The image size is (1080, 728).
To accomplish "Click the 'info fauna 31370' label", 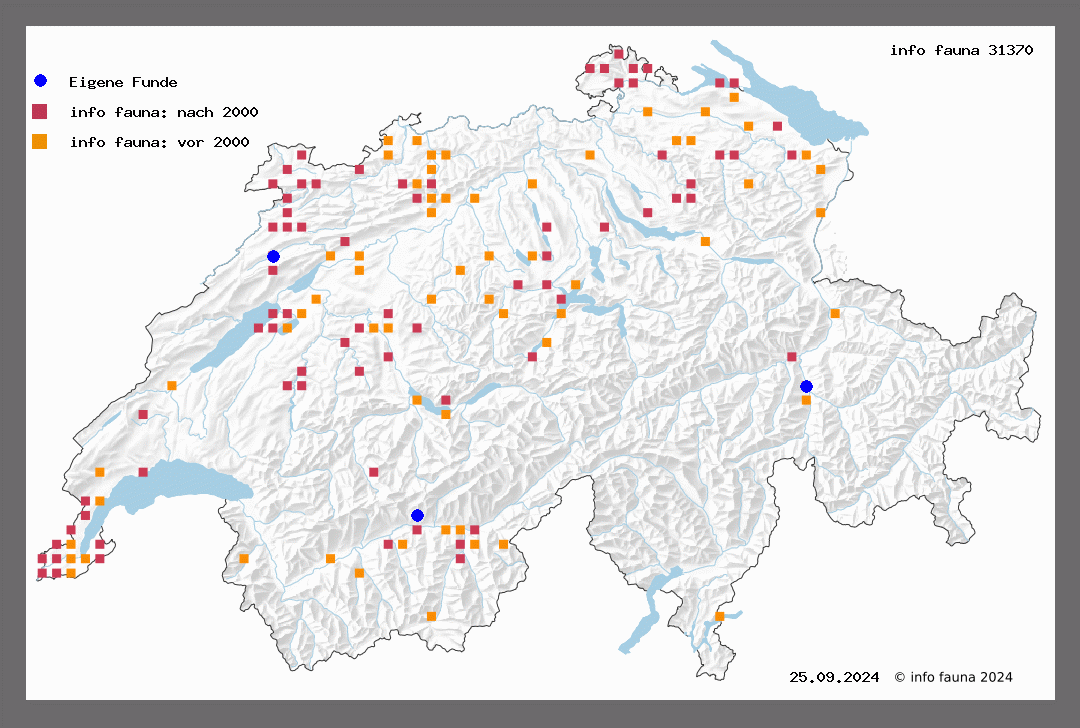I will (x=961, y=50).
